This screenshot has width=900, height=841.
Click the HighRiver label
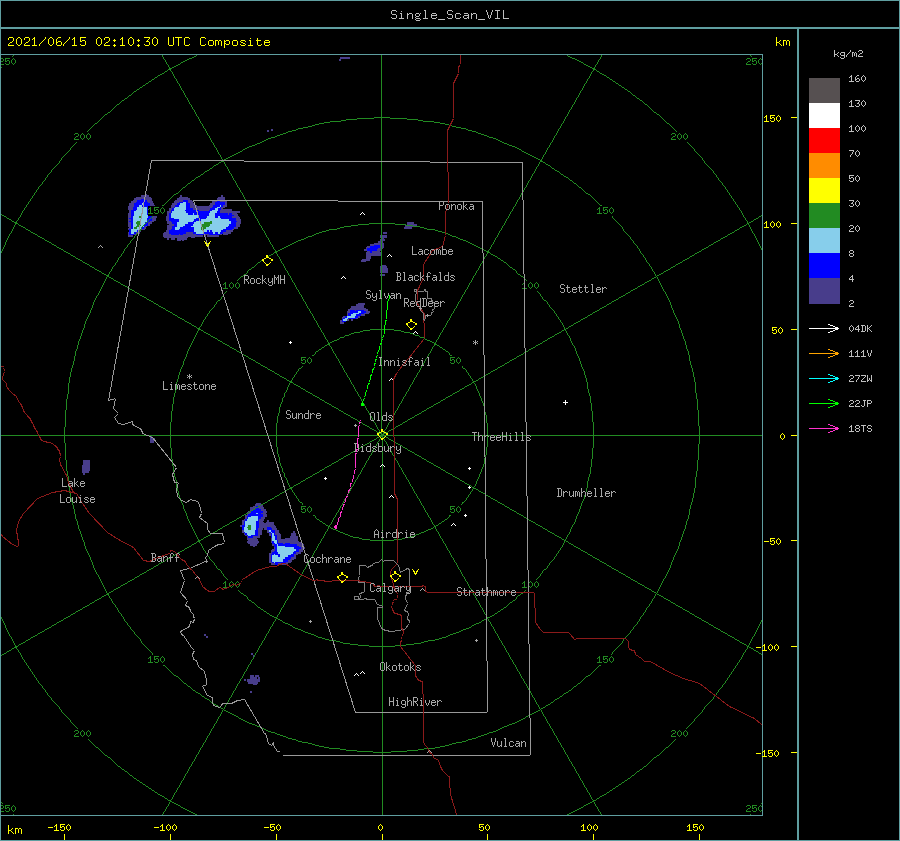(x=415, y=702)
